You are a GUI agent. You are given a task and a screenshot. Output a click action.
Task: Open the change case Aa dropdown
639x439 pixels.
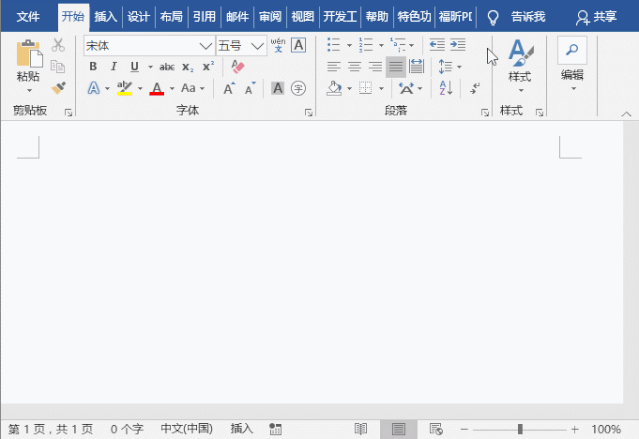[192, 88]
